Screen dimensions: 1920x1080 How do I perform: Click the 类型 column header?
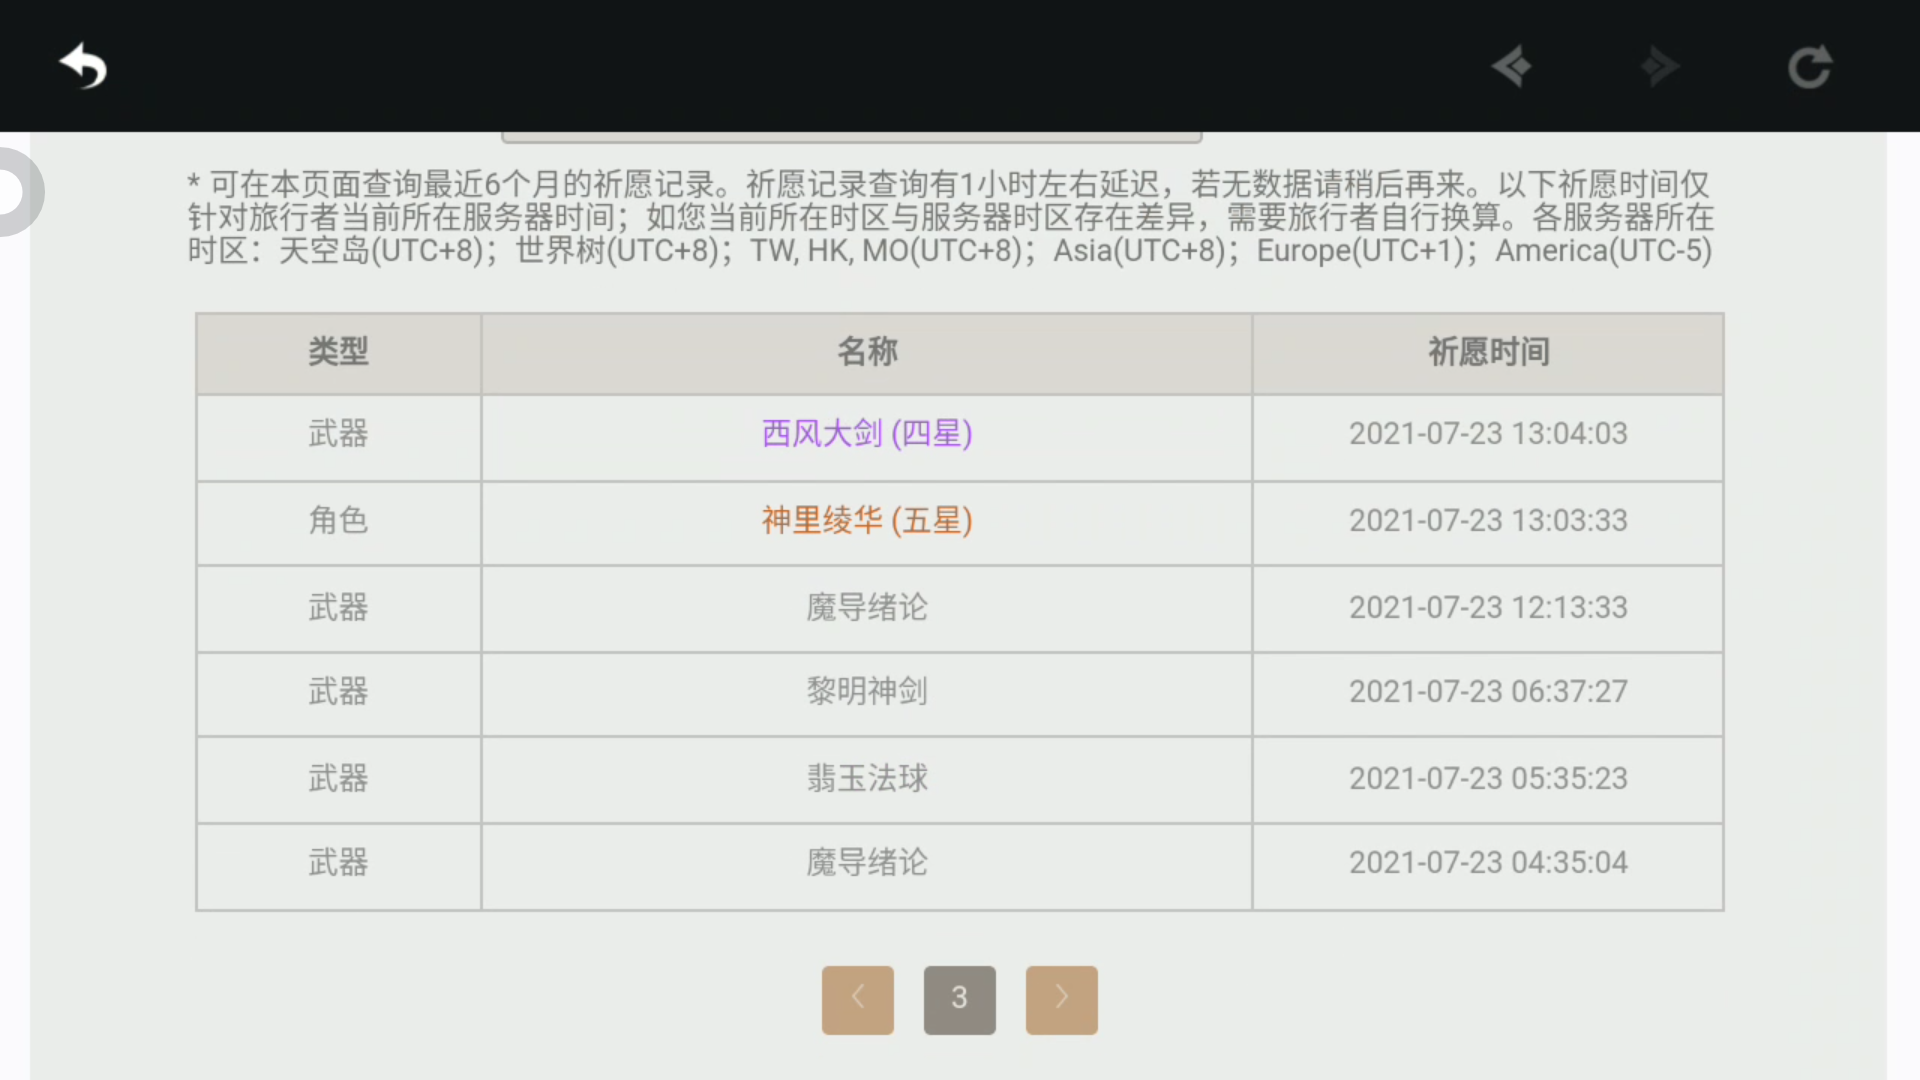[x=338, y=352]
